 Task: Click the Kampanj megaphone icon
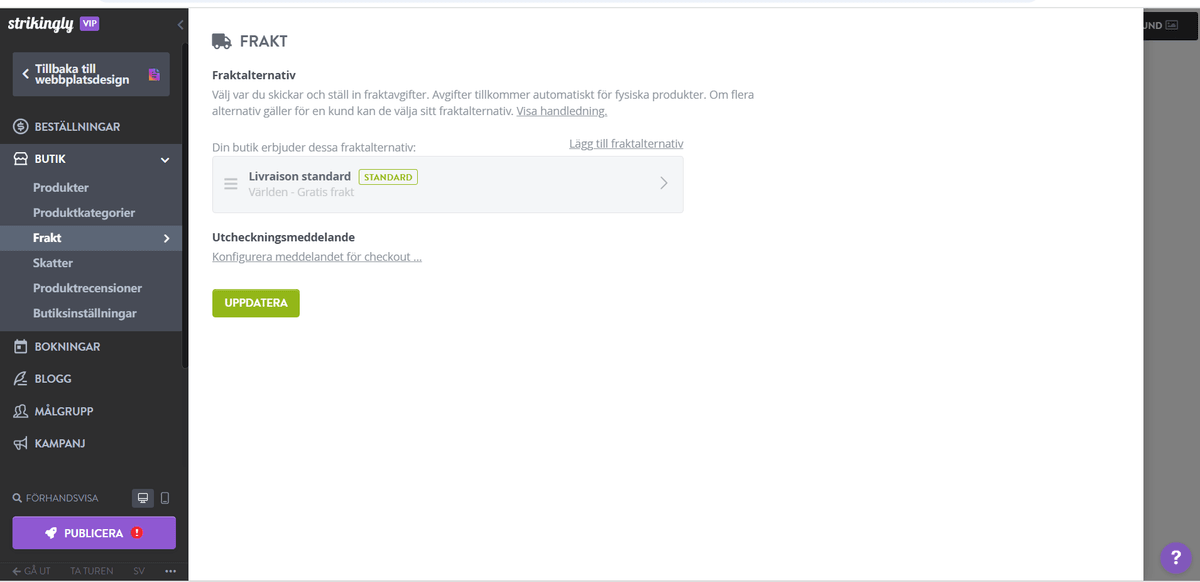pos(20,443)
